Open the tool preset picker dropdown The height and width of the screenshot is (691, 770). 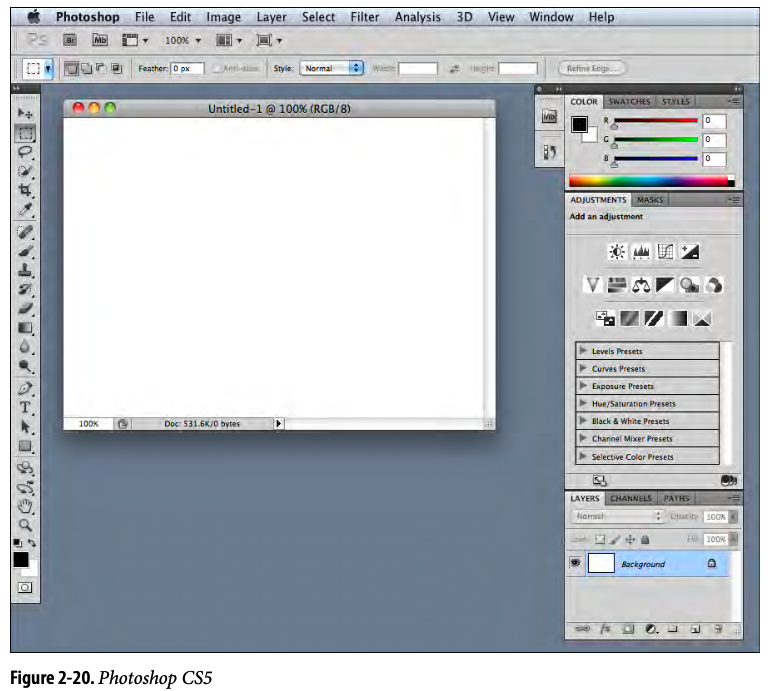pyautogui.click(x=48, y=68)
